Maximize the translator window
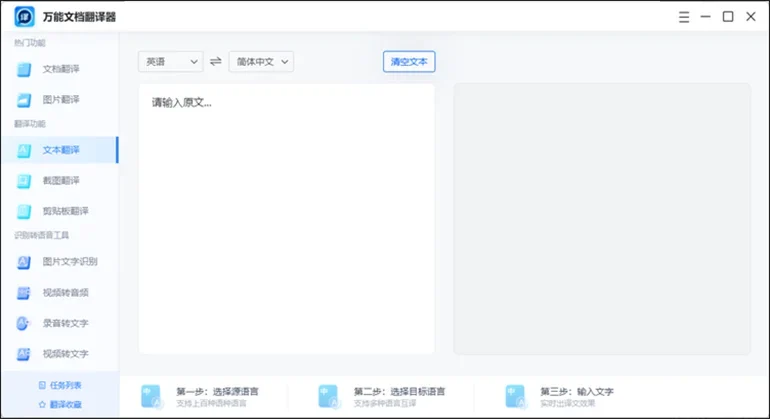 click(728, 17)
